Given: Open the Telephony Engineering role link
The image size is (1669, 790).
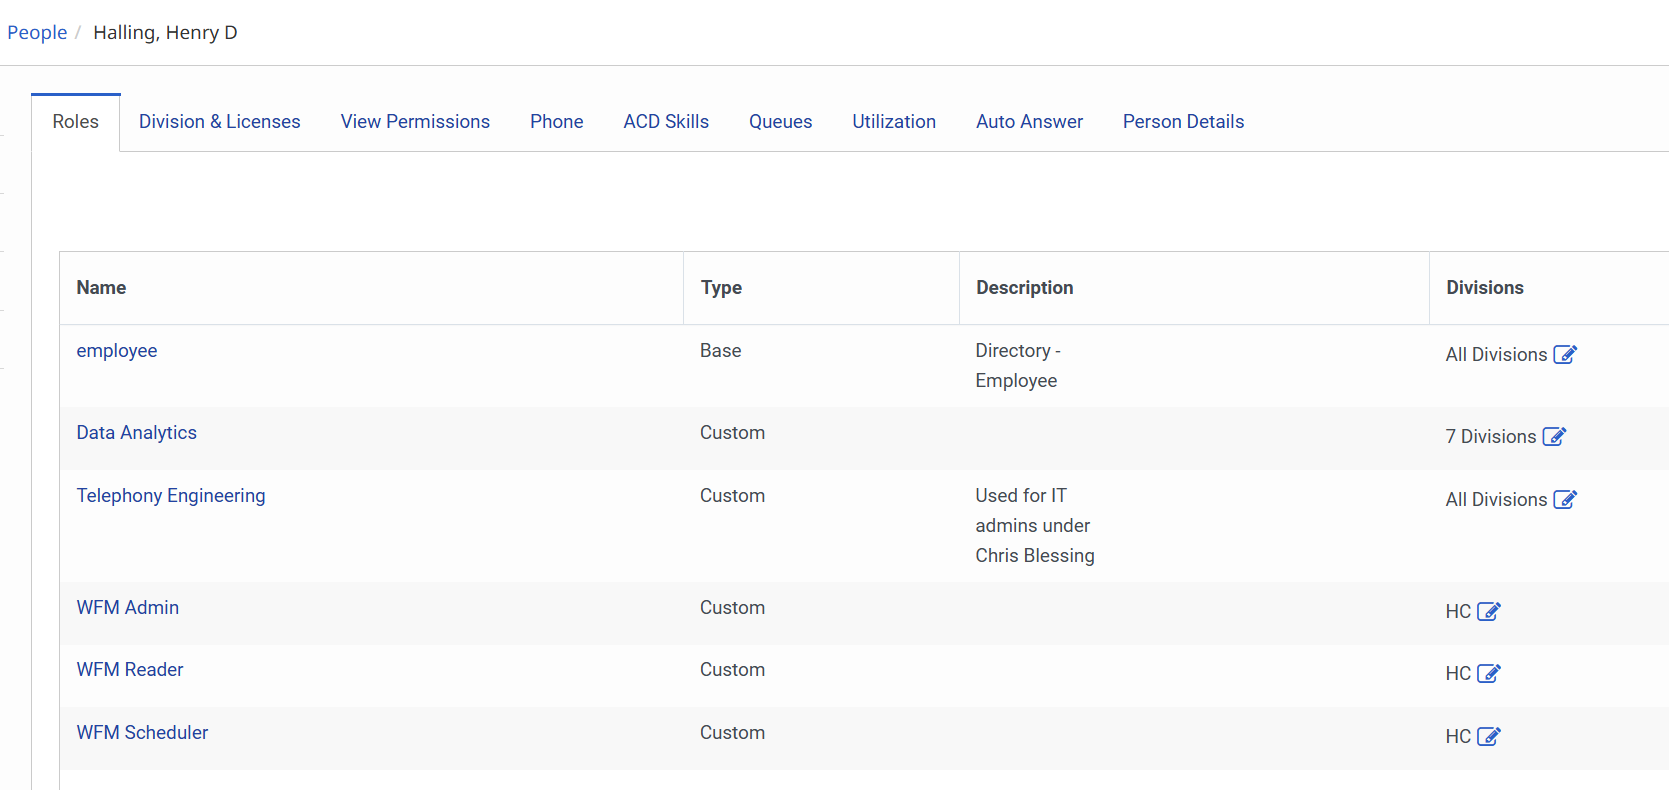Looking at the screenshot, I should (x=171, y=496).
